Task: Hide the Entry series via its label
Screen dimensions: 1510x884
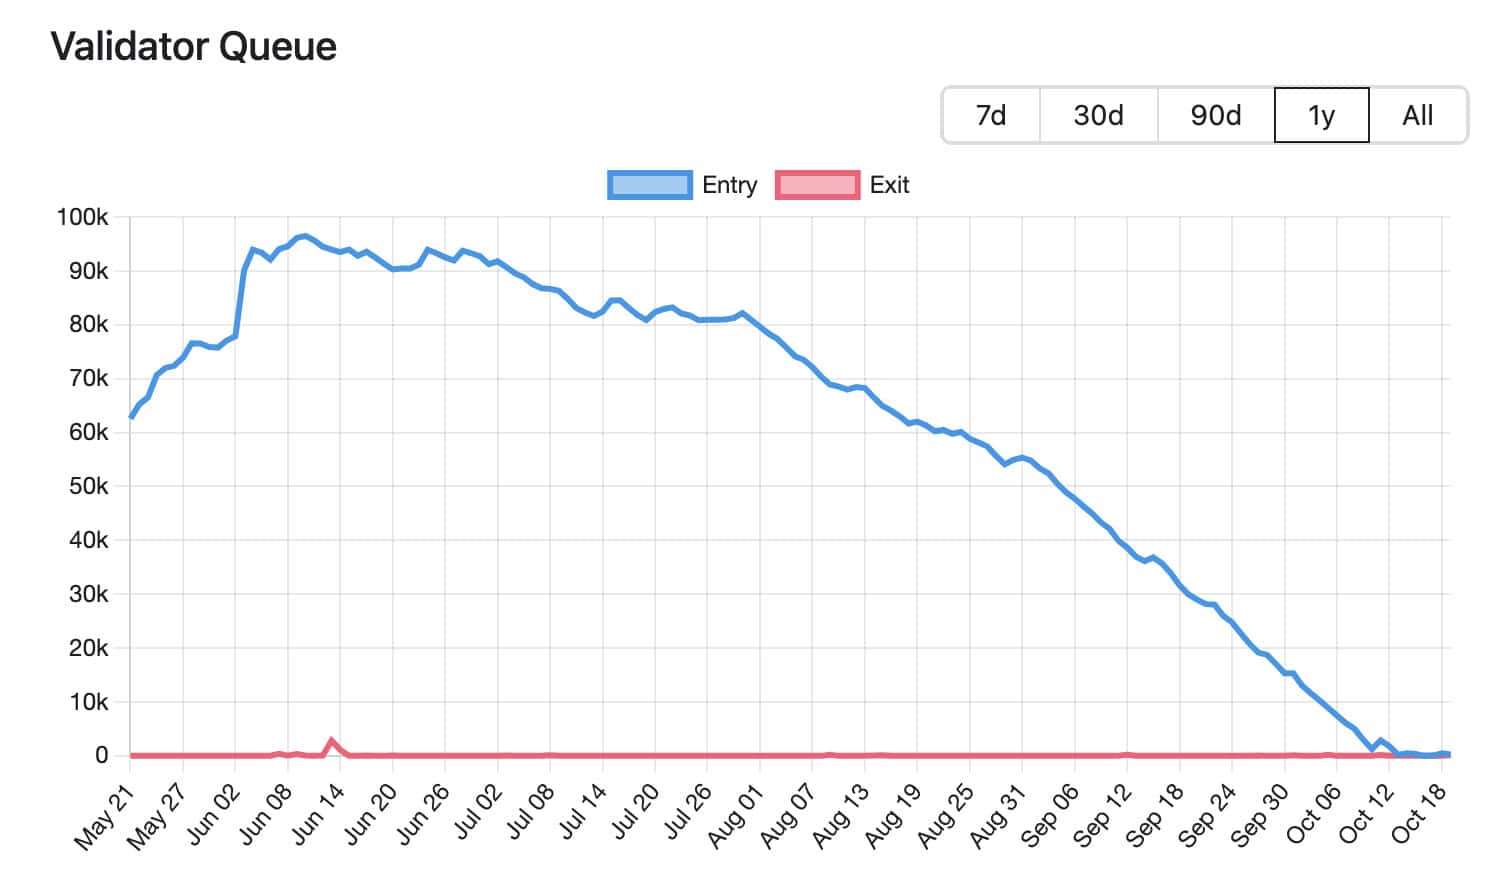Action: click(x=729, y=185)
